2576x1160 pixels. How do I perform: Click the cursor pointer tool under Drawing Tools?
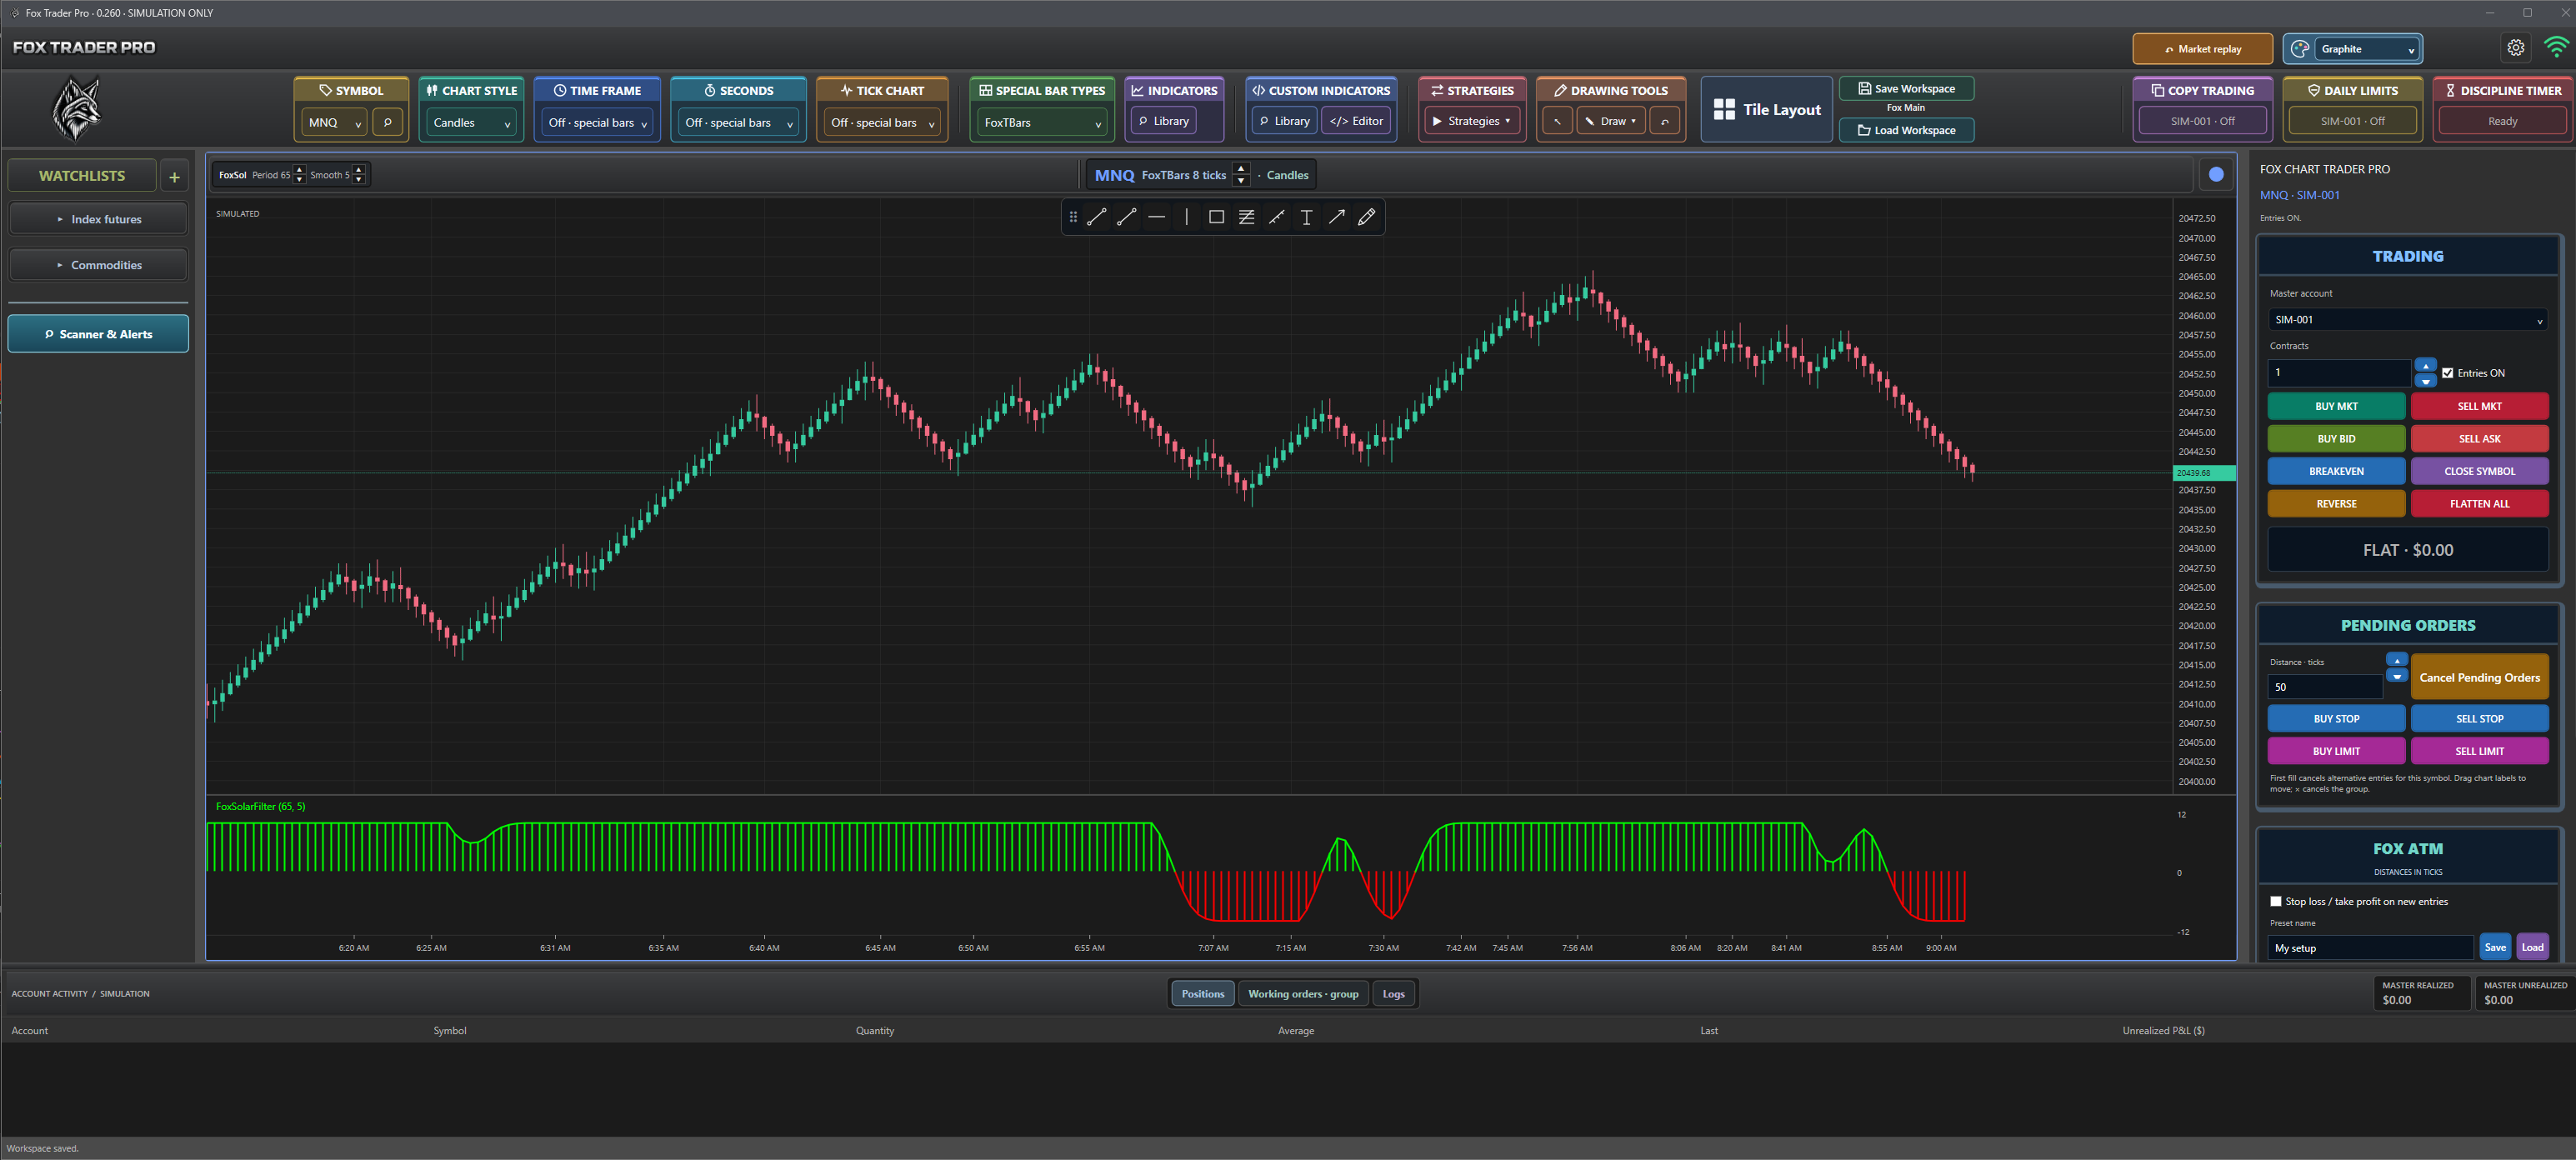point(1557,121)
